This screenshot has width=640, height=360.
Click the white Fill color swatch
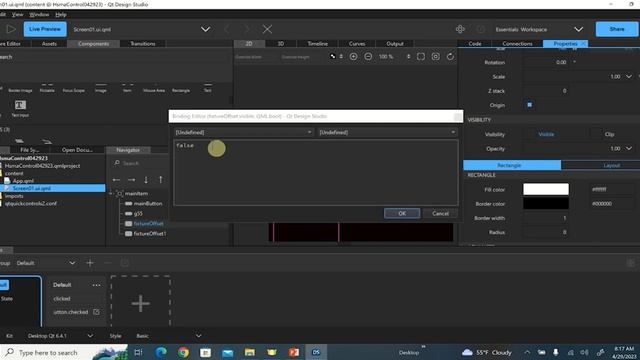tap(546, 189)
